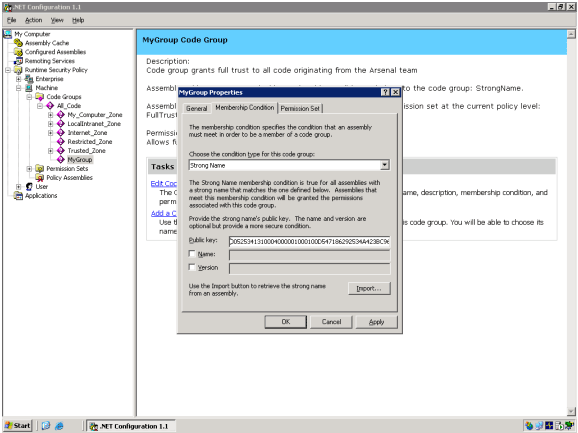The height and width of the screenshot is (433, 578).
Task: Select the MyGroup tree label
Action: [80, 160]
